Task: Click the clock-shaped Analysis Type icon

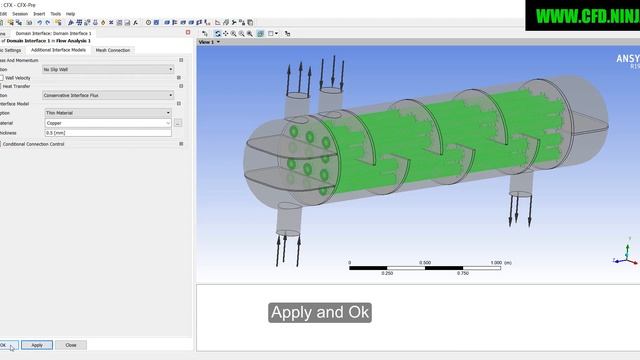Action: [149, 22]
